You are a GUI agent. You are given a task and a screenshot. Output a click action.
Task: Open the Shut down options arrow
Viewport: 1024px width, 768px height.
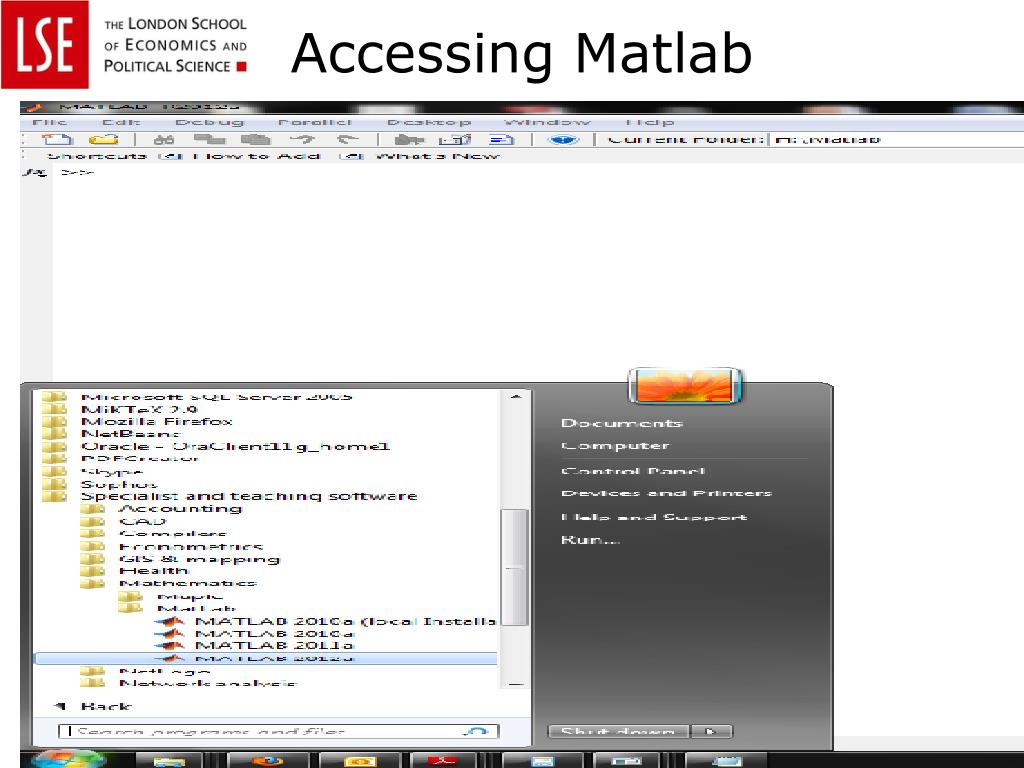pyautogui.click(x=711, y=731)
